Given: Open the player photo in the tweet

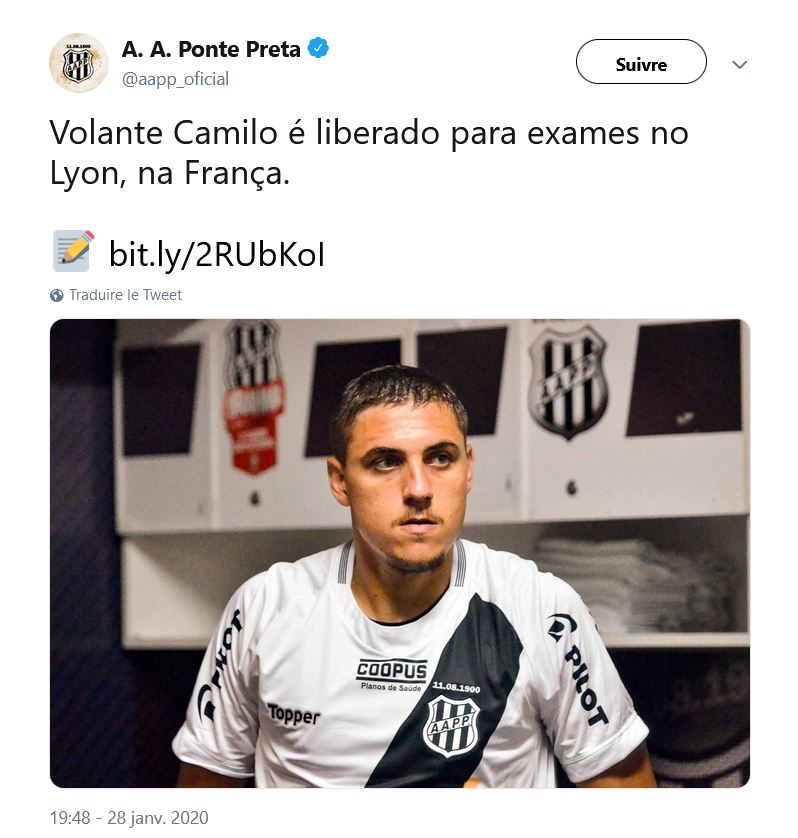Looking at the screenshot, I should [x=400, y=553].
